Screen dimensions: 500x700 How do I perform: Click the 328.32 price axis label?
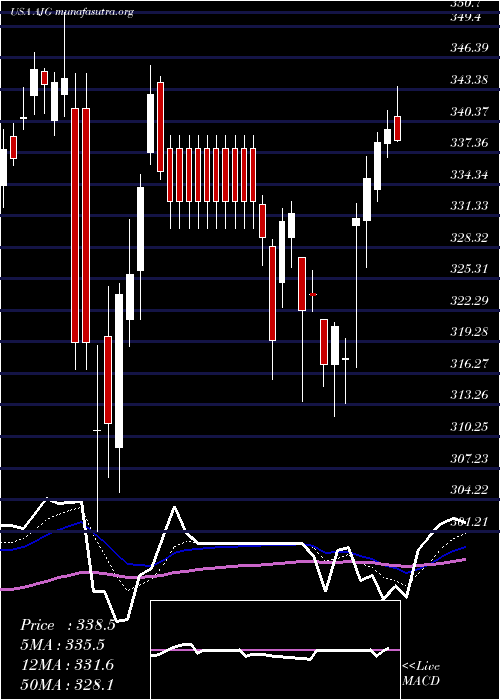[469, 238]
